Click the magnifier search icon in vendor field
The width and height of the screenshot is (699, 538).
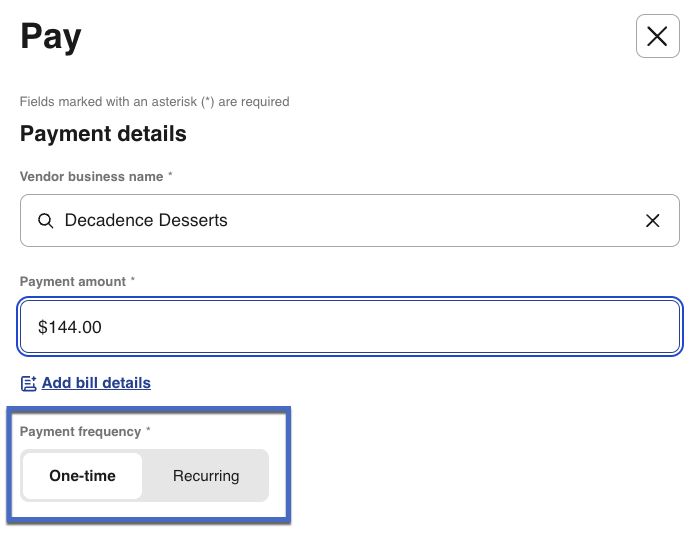point(45,221)
